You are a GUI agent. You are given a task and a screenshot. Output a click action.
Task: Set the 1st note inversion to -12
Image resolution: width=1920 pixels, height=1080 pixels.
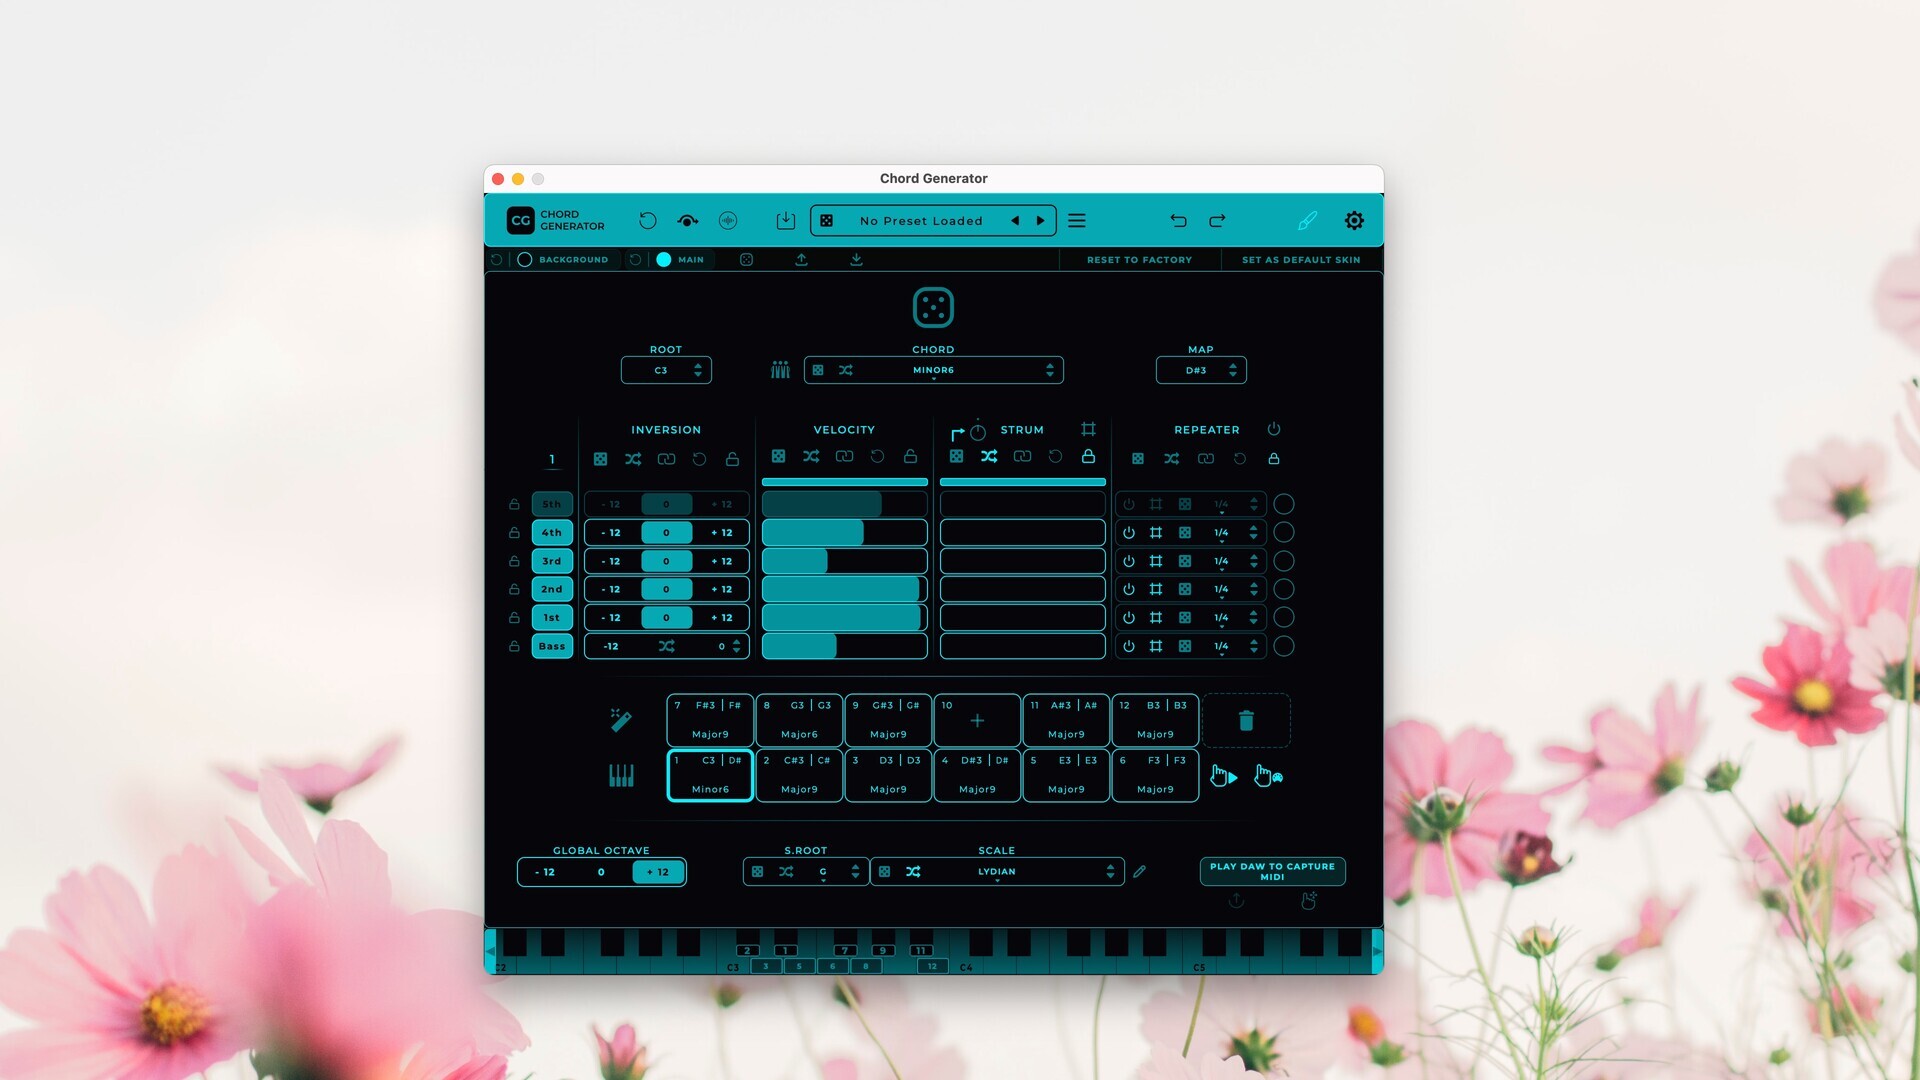pos(611,618)
